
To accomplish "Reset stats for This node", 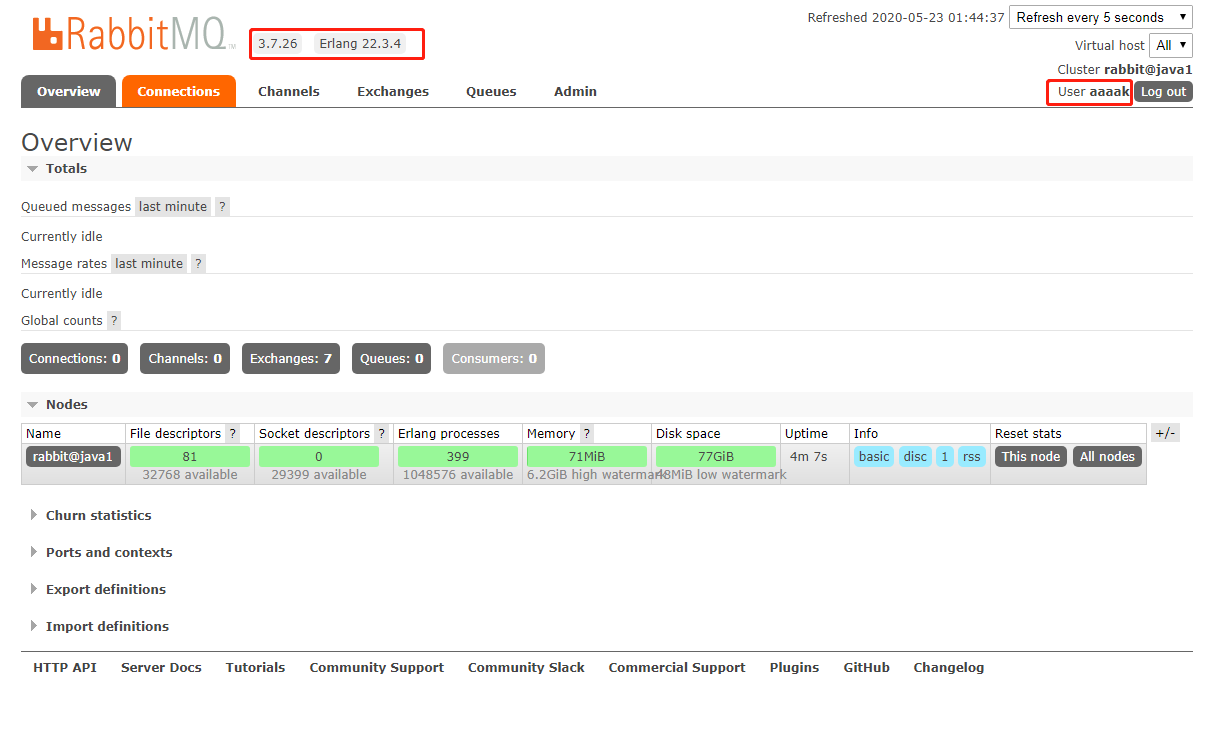I will point(1031,456).
